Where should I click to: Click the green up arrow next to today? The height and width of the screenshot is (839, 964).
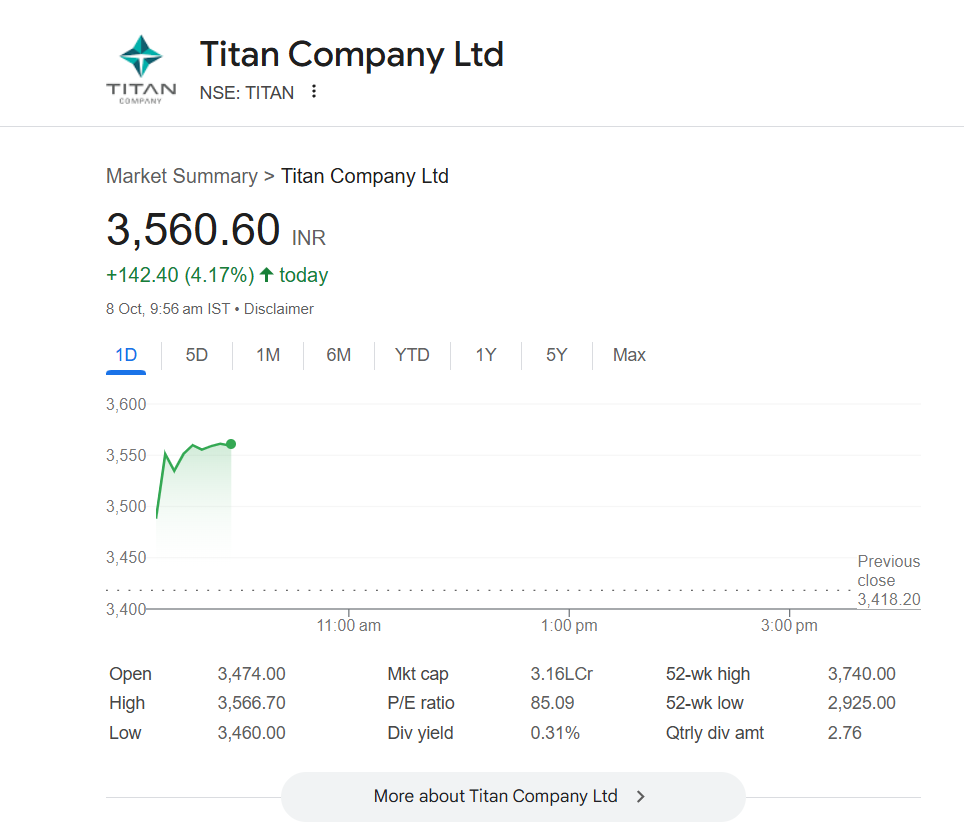266,275
